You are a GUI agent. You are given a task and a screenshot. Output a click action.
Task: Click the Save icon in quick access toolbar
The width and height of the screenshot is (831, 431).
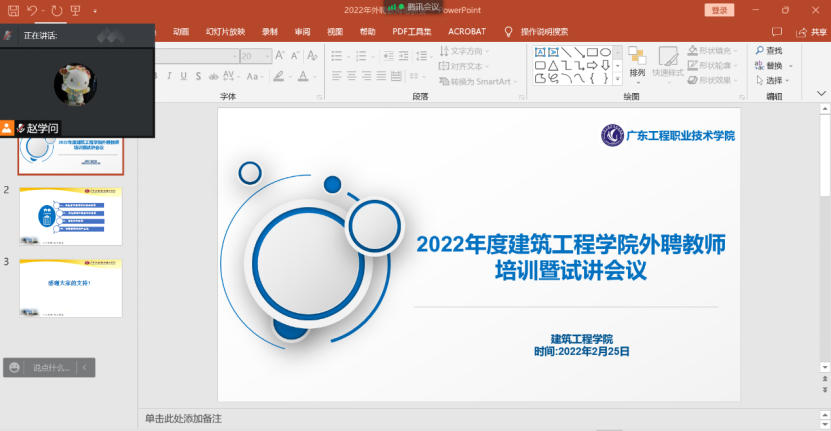pos(12,10)
